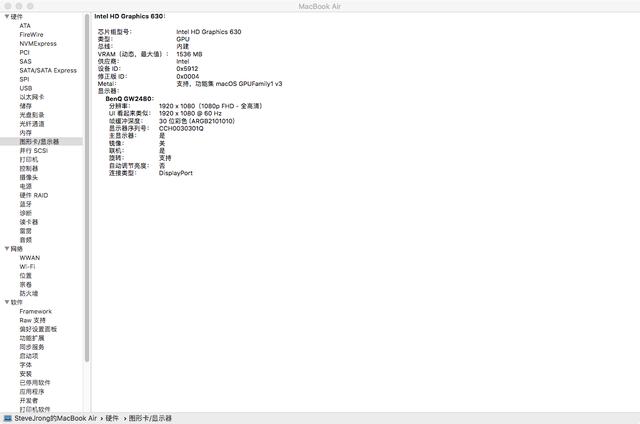
Task: Click the 30 位彩色 (ARGB2101010) value
Action: [197, 121]
